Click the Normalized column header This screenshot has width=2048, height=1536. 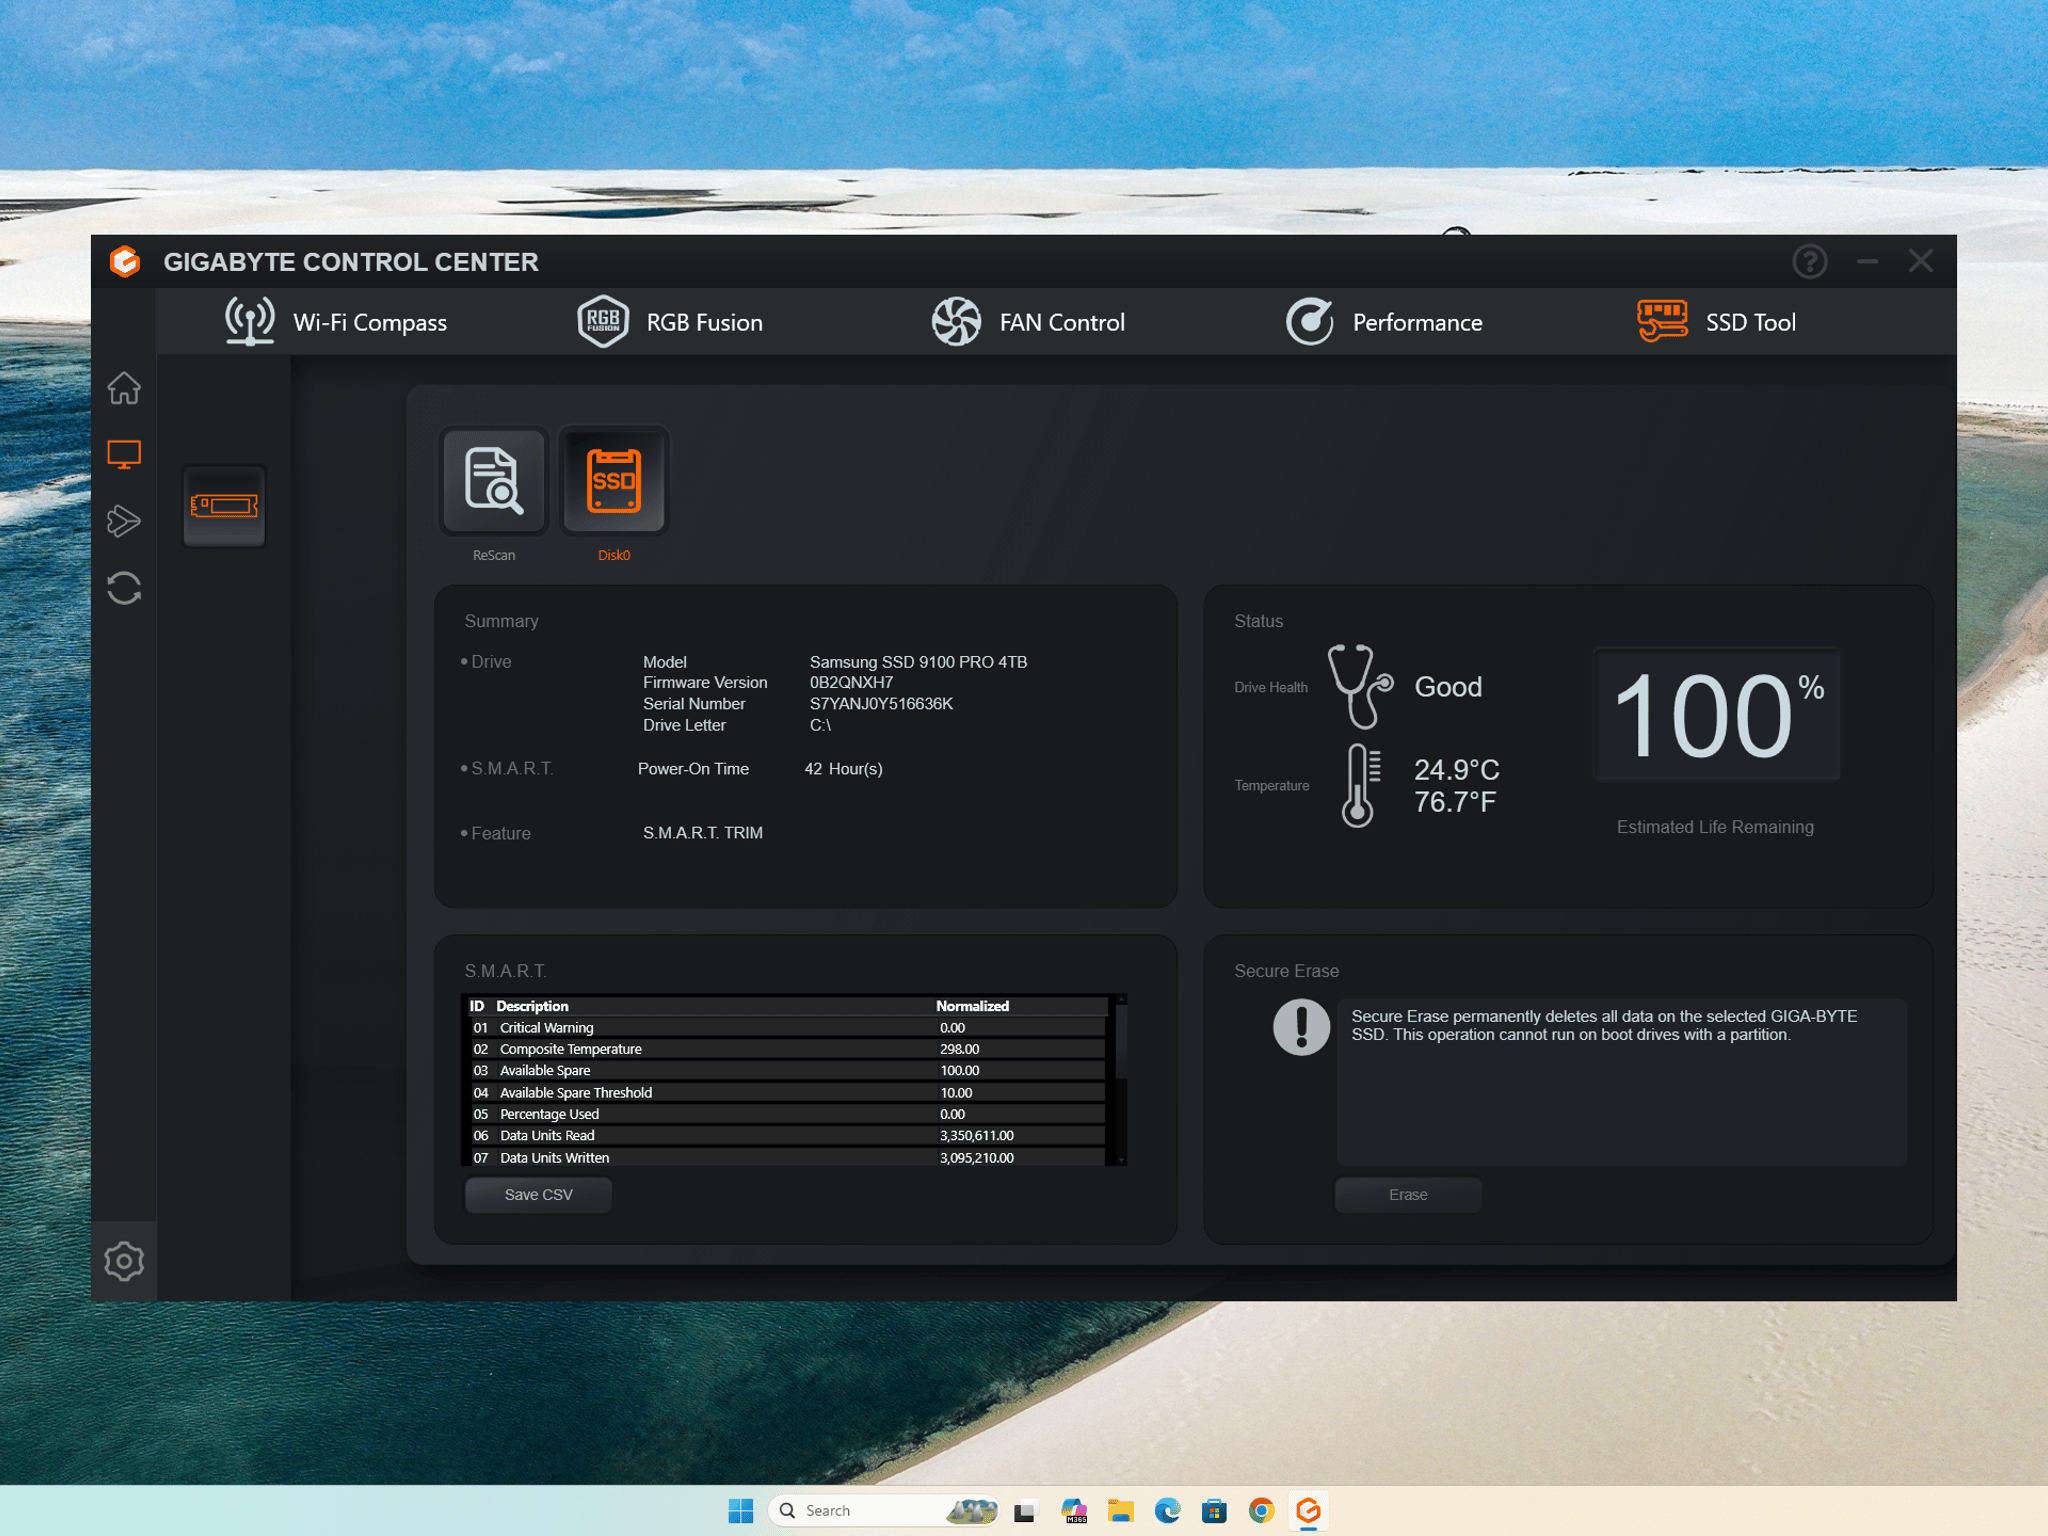[x=972, y=1006]
